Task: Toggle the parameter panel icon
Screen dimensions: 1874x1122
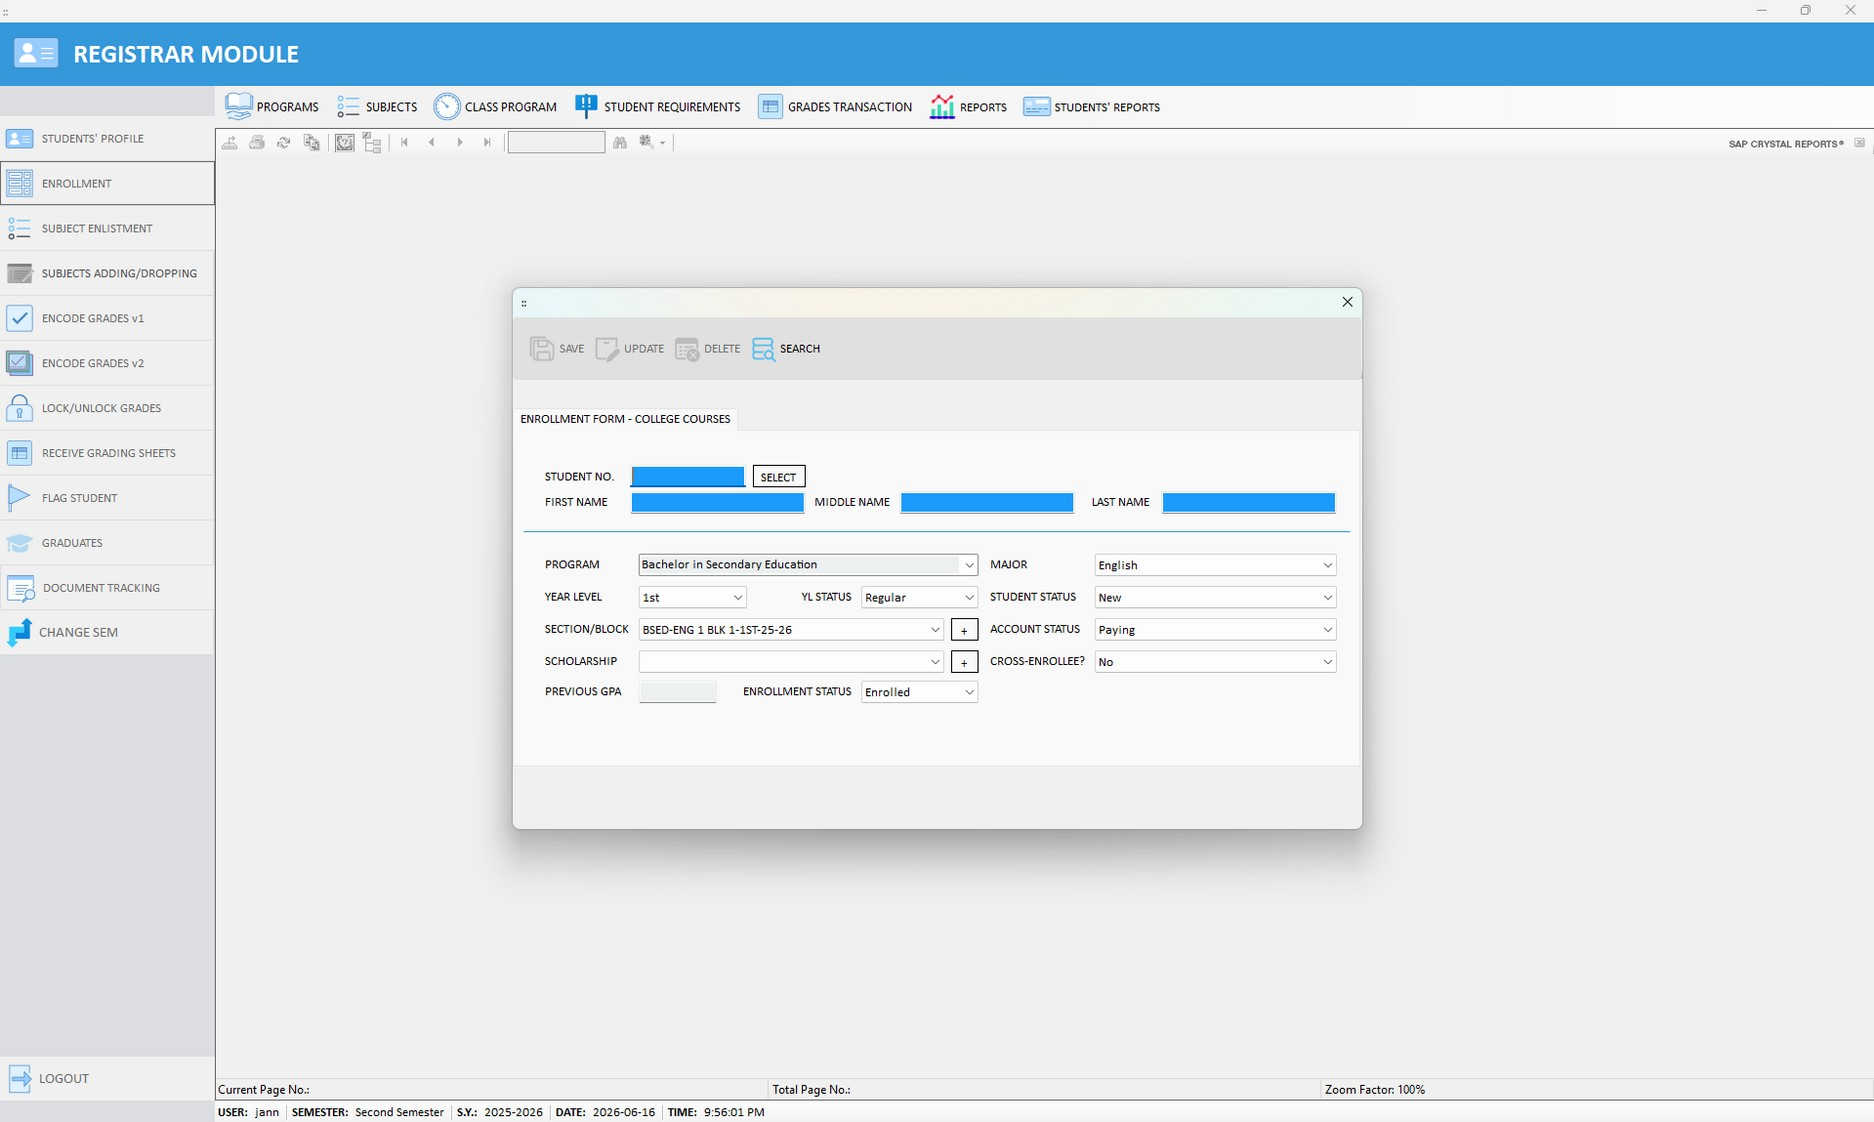Action: [x=345, y=143]
